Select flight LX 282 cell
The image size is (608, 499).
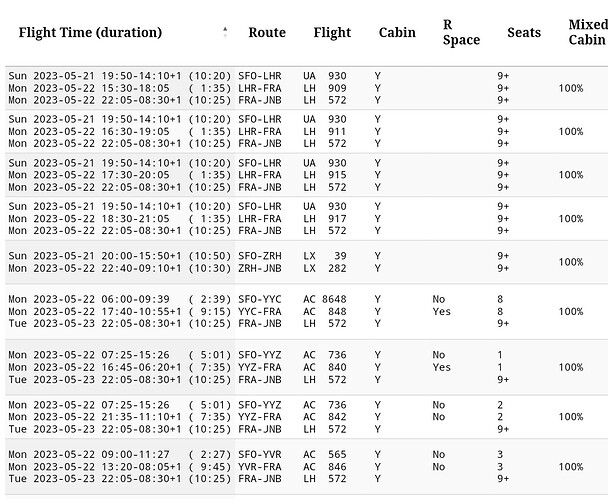click(325, 268)
